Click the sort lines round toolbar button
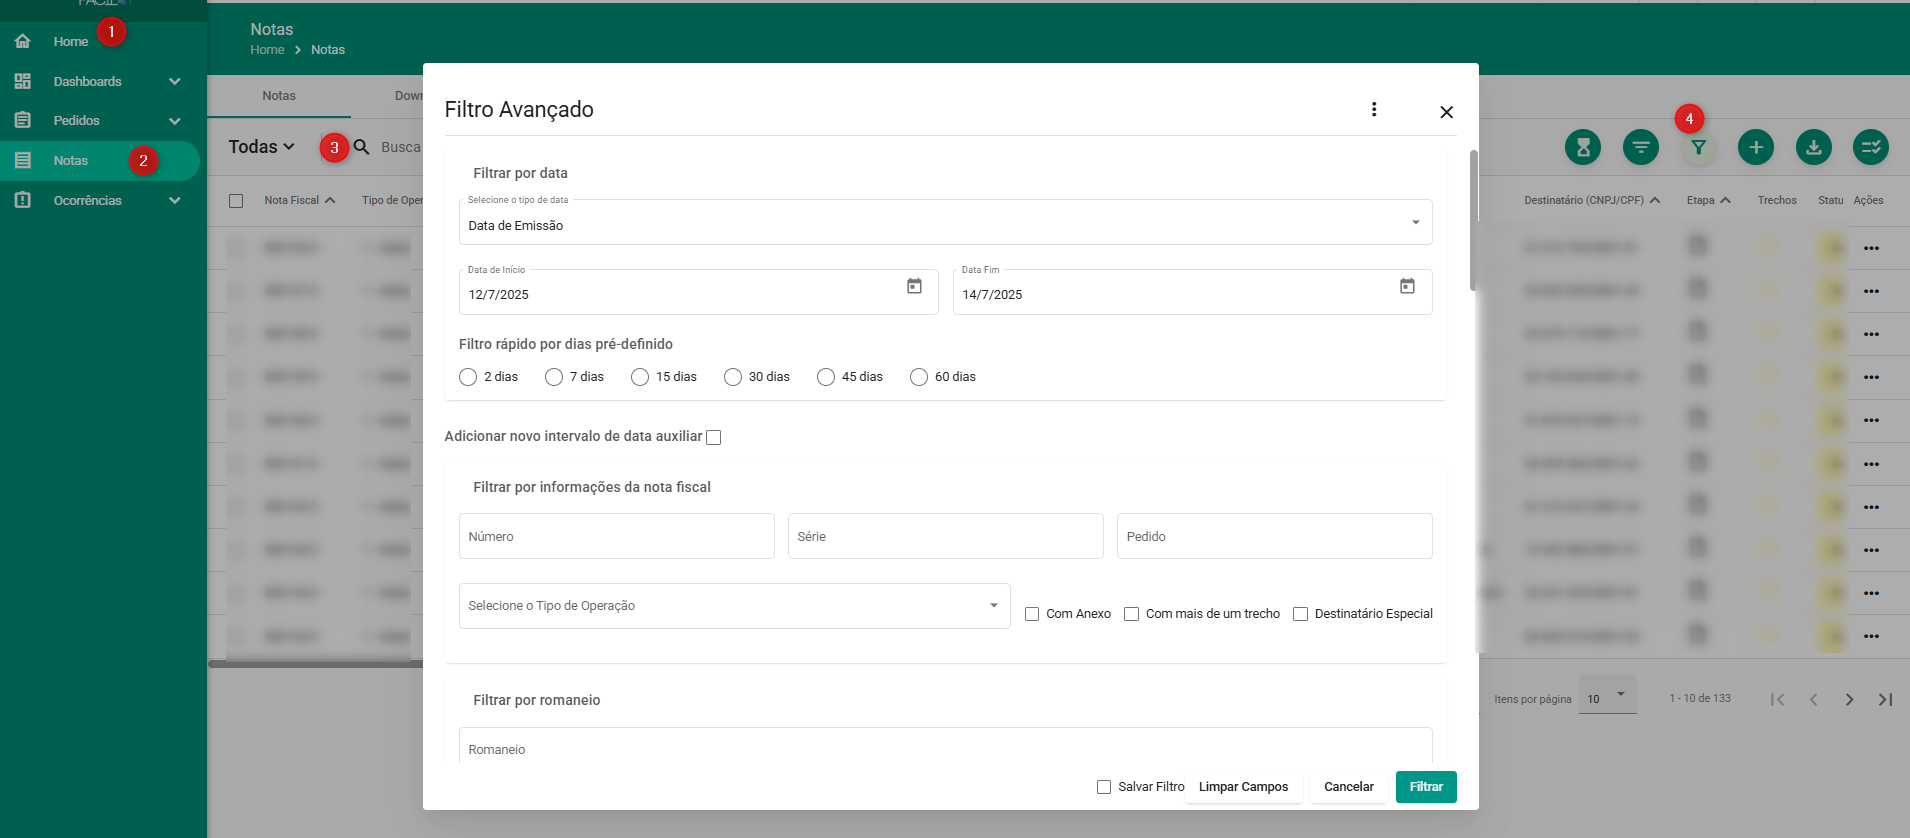 pyautogui.click(x=1641, y=147)
